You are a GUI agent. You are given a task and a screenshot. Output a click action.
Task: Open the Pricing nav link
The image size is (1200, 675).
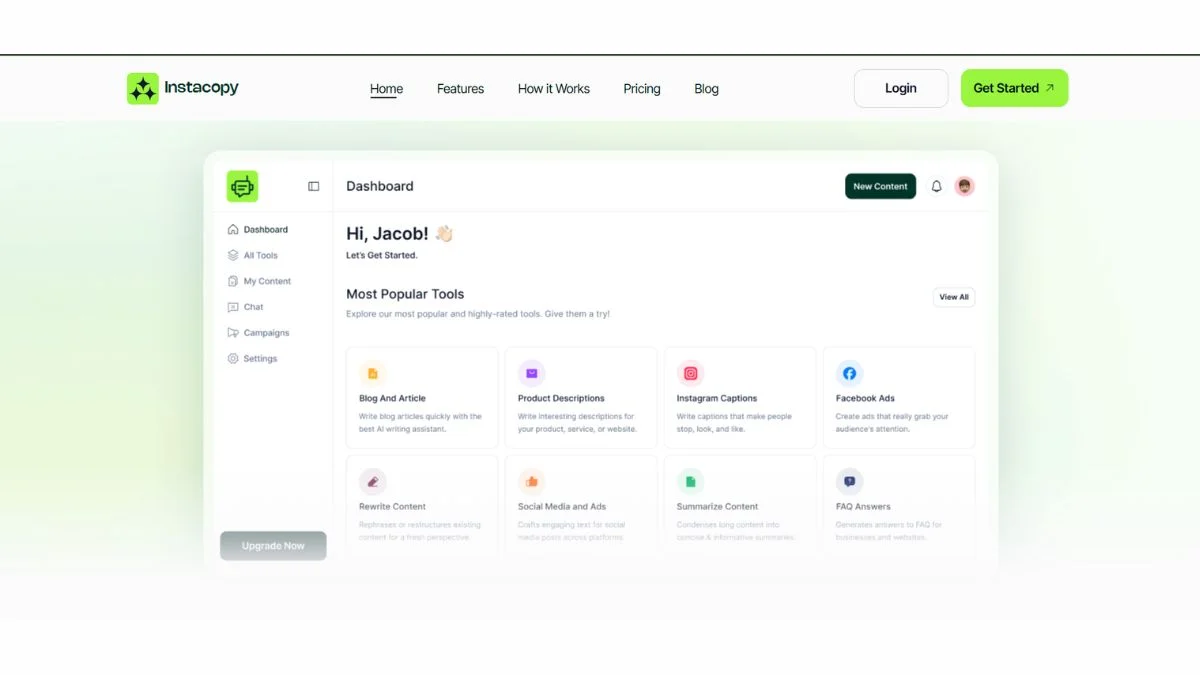pyautogui.click(x=642, y=89)
